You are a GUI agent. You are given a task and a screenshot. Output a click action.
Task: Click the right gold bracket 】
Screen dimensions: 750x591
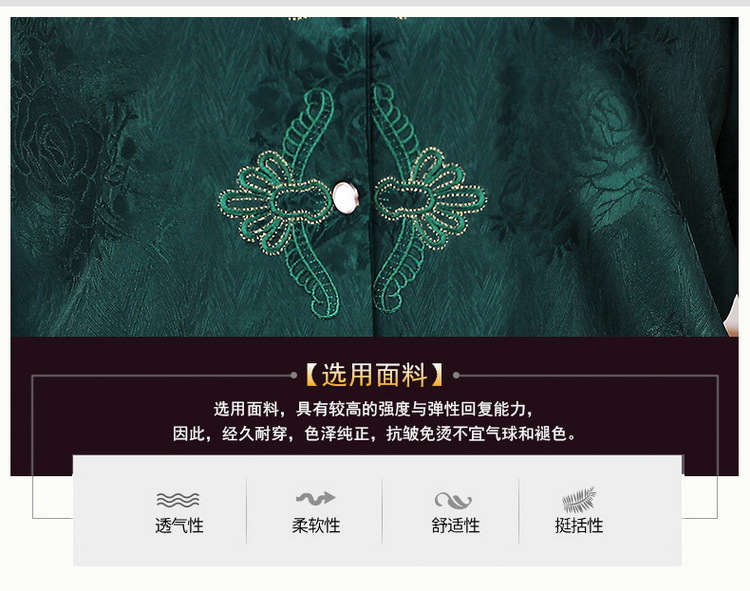click(437, 374)
